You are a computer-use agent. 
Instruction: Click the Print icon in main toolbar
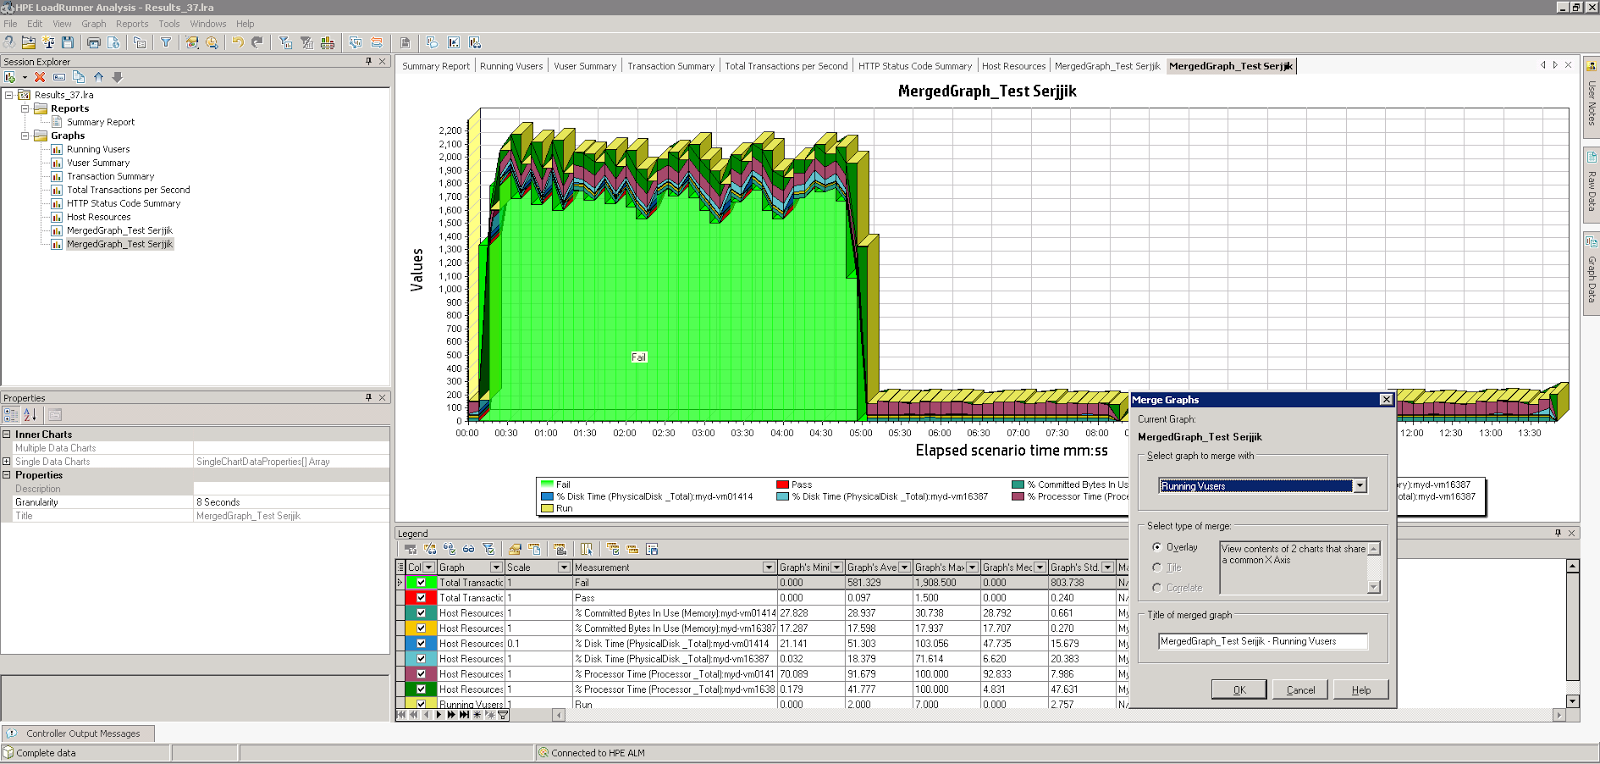pyautogui.click(x=93, y=42)
